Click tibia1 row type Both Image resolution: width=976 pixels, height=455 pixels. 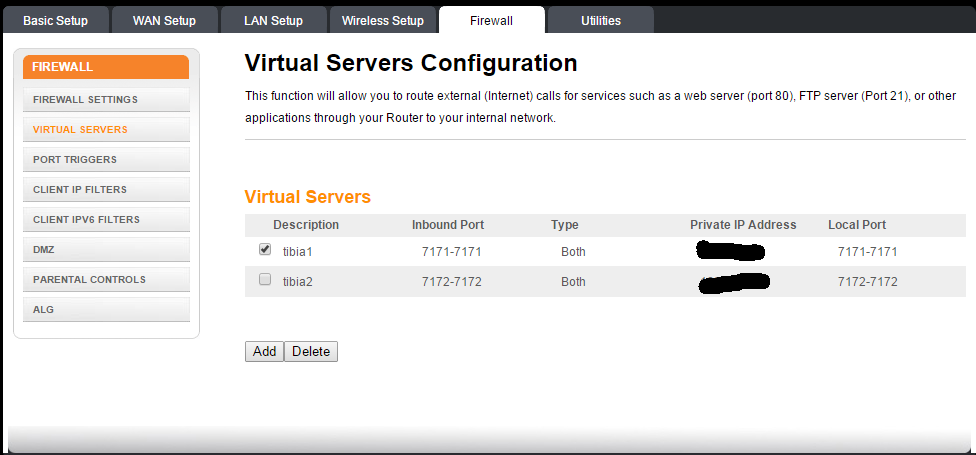coord(573,252)
